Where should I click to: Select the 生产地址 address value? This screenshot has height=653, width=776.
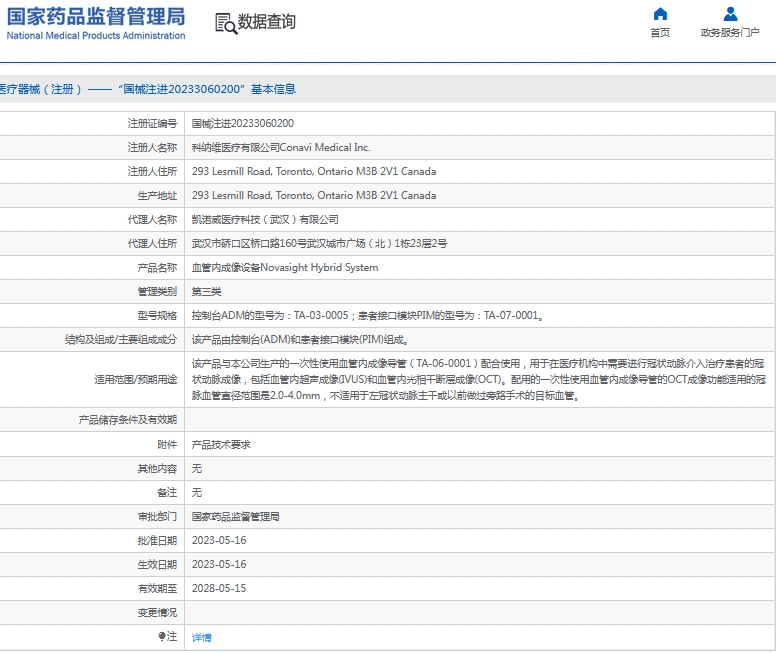[x=314, y=196]
